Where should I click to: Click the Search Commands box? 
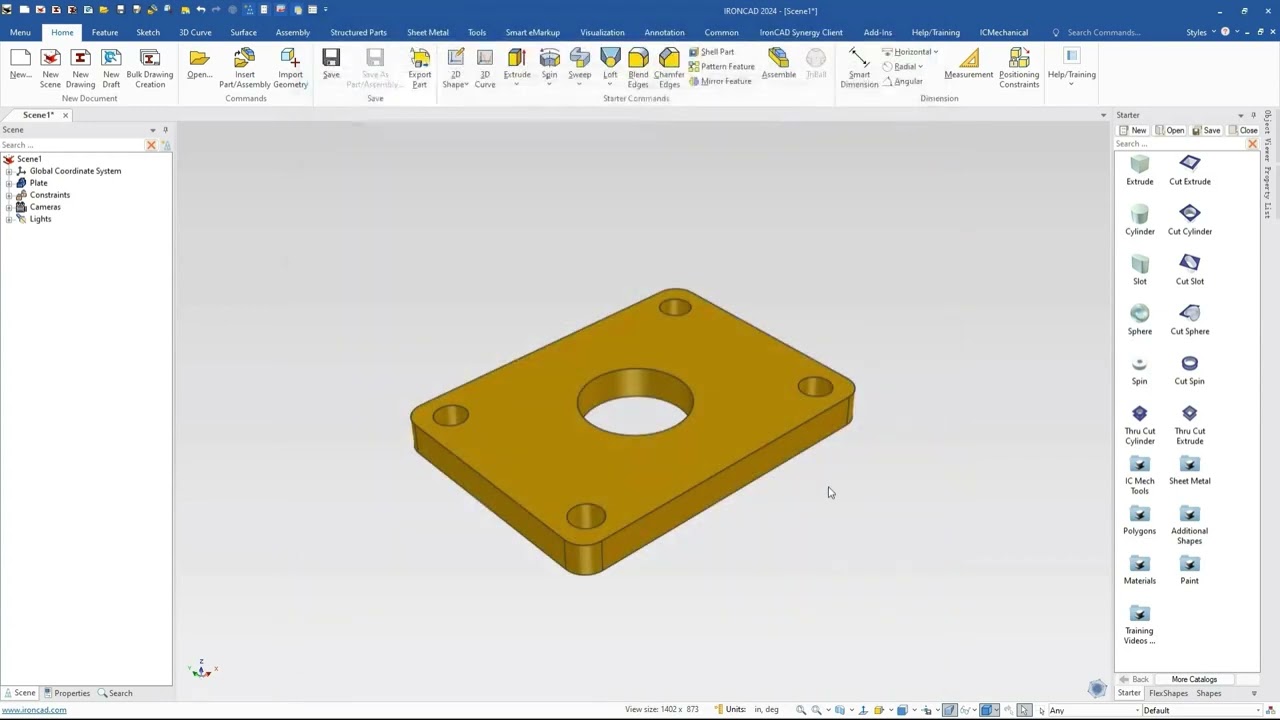coord(1103,32)
